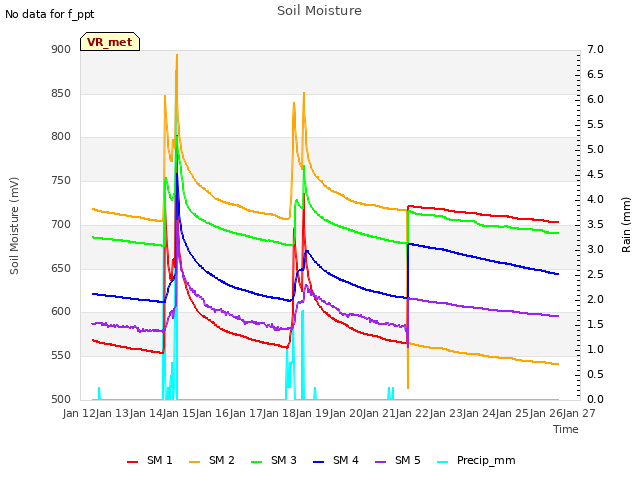Click the SM 1 red line end near Jan 26
Screen dimensions: 640x480
tap(558, 222)
